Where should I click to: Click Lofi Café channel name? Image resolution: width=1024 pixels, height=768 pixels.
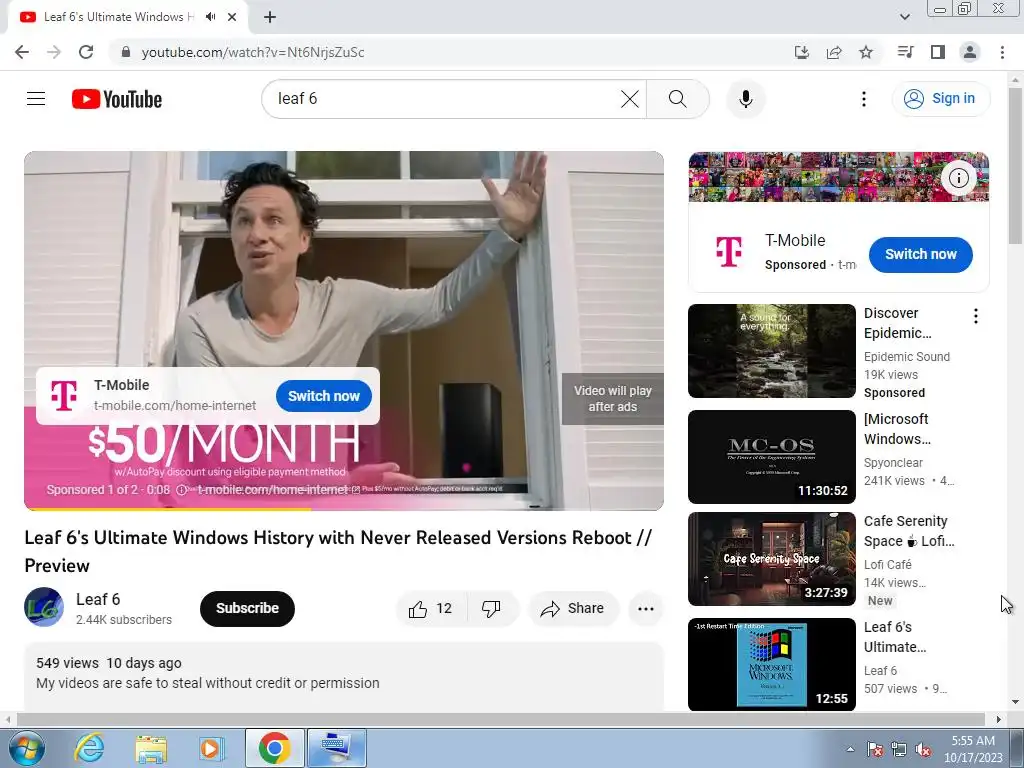tap(887, 564)
